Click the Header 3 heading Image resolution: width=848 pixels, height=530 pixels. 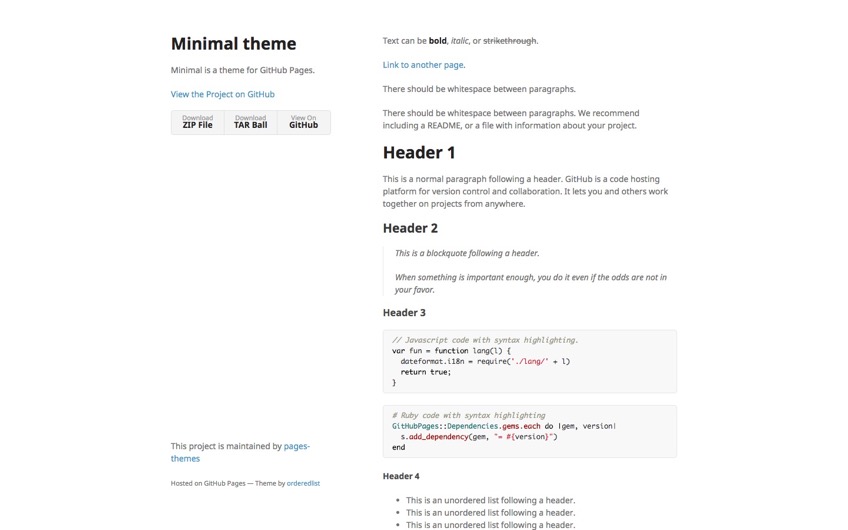click(x=404, y=313)
